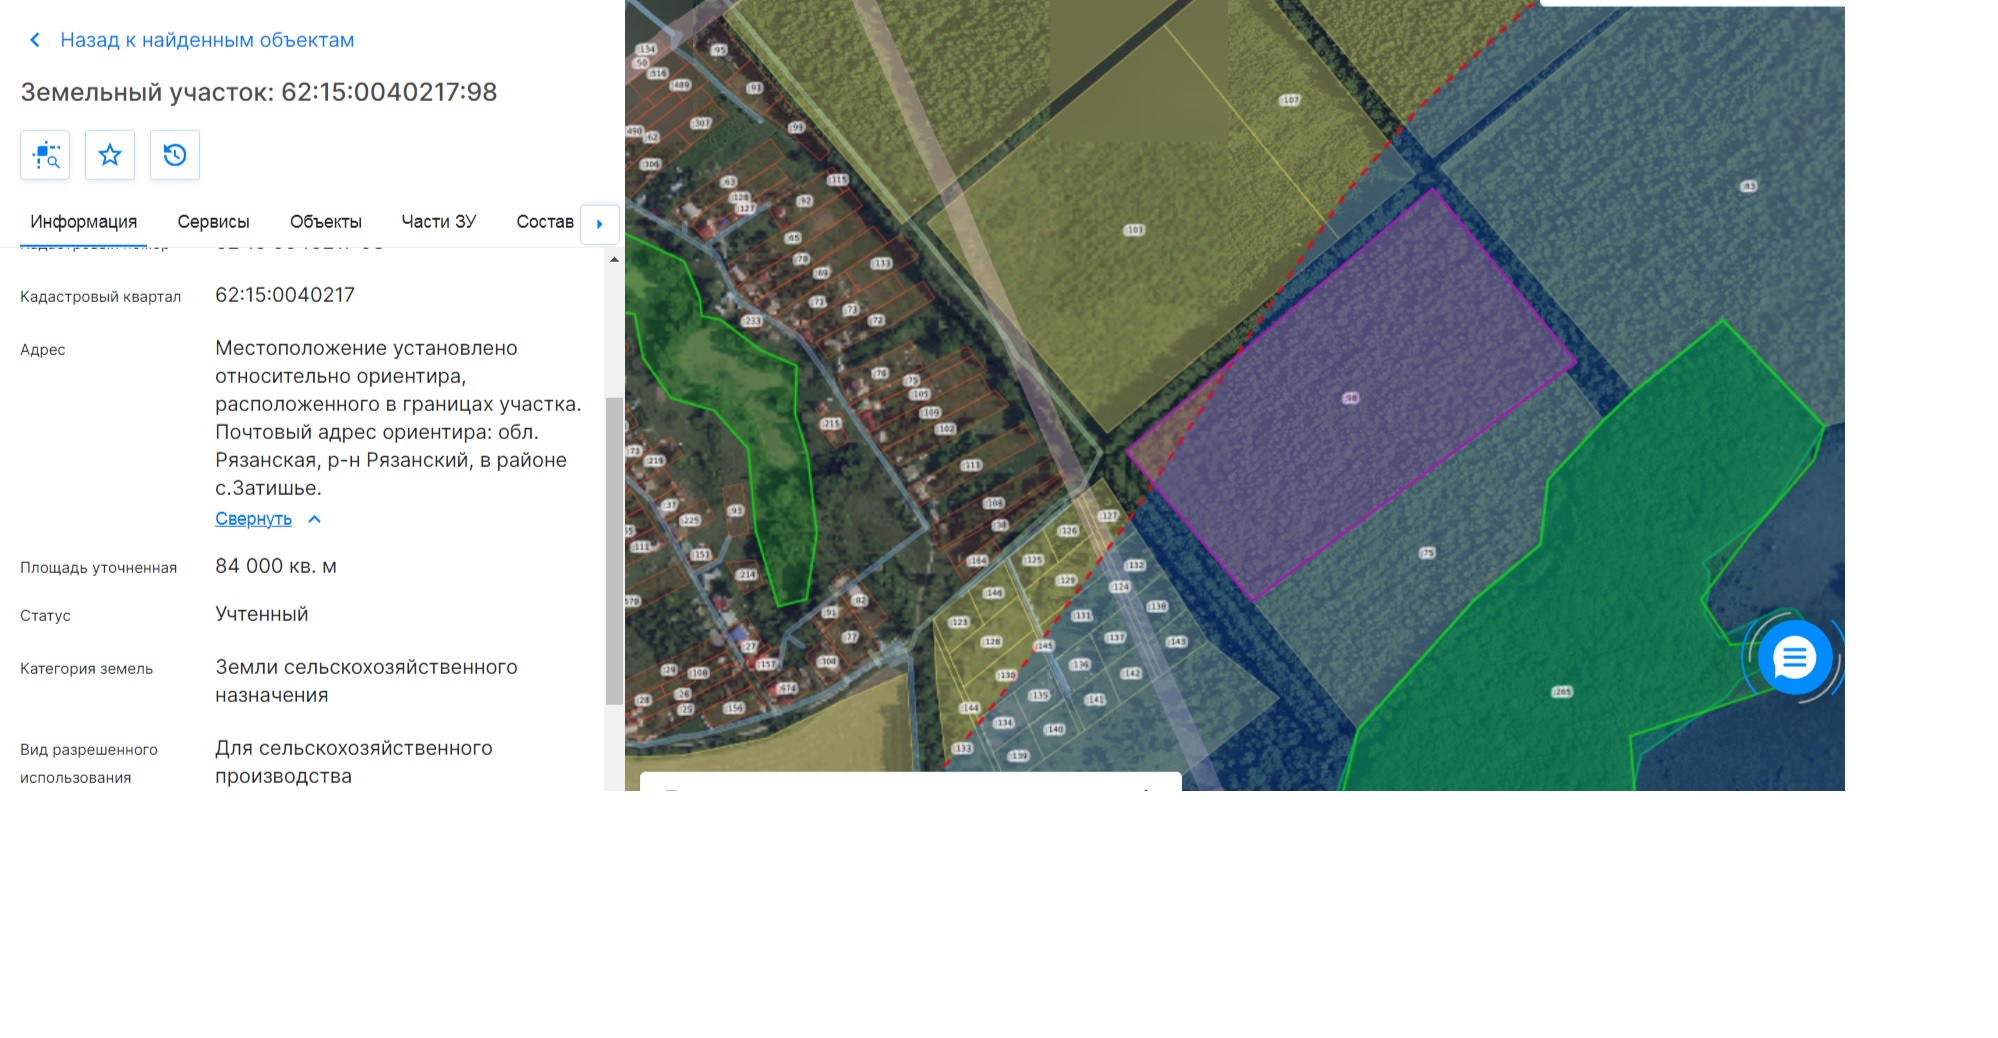
Task: Select 'Для сельскохозяйственного производства' value
Action: [354, 762]
